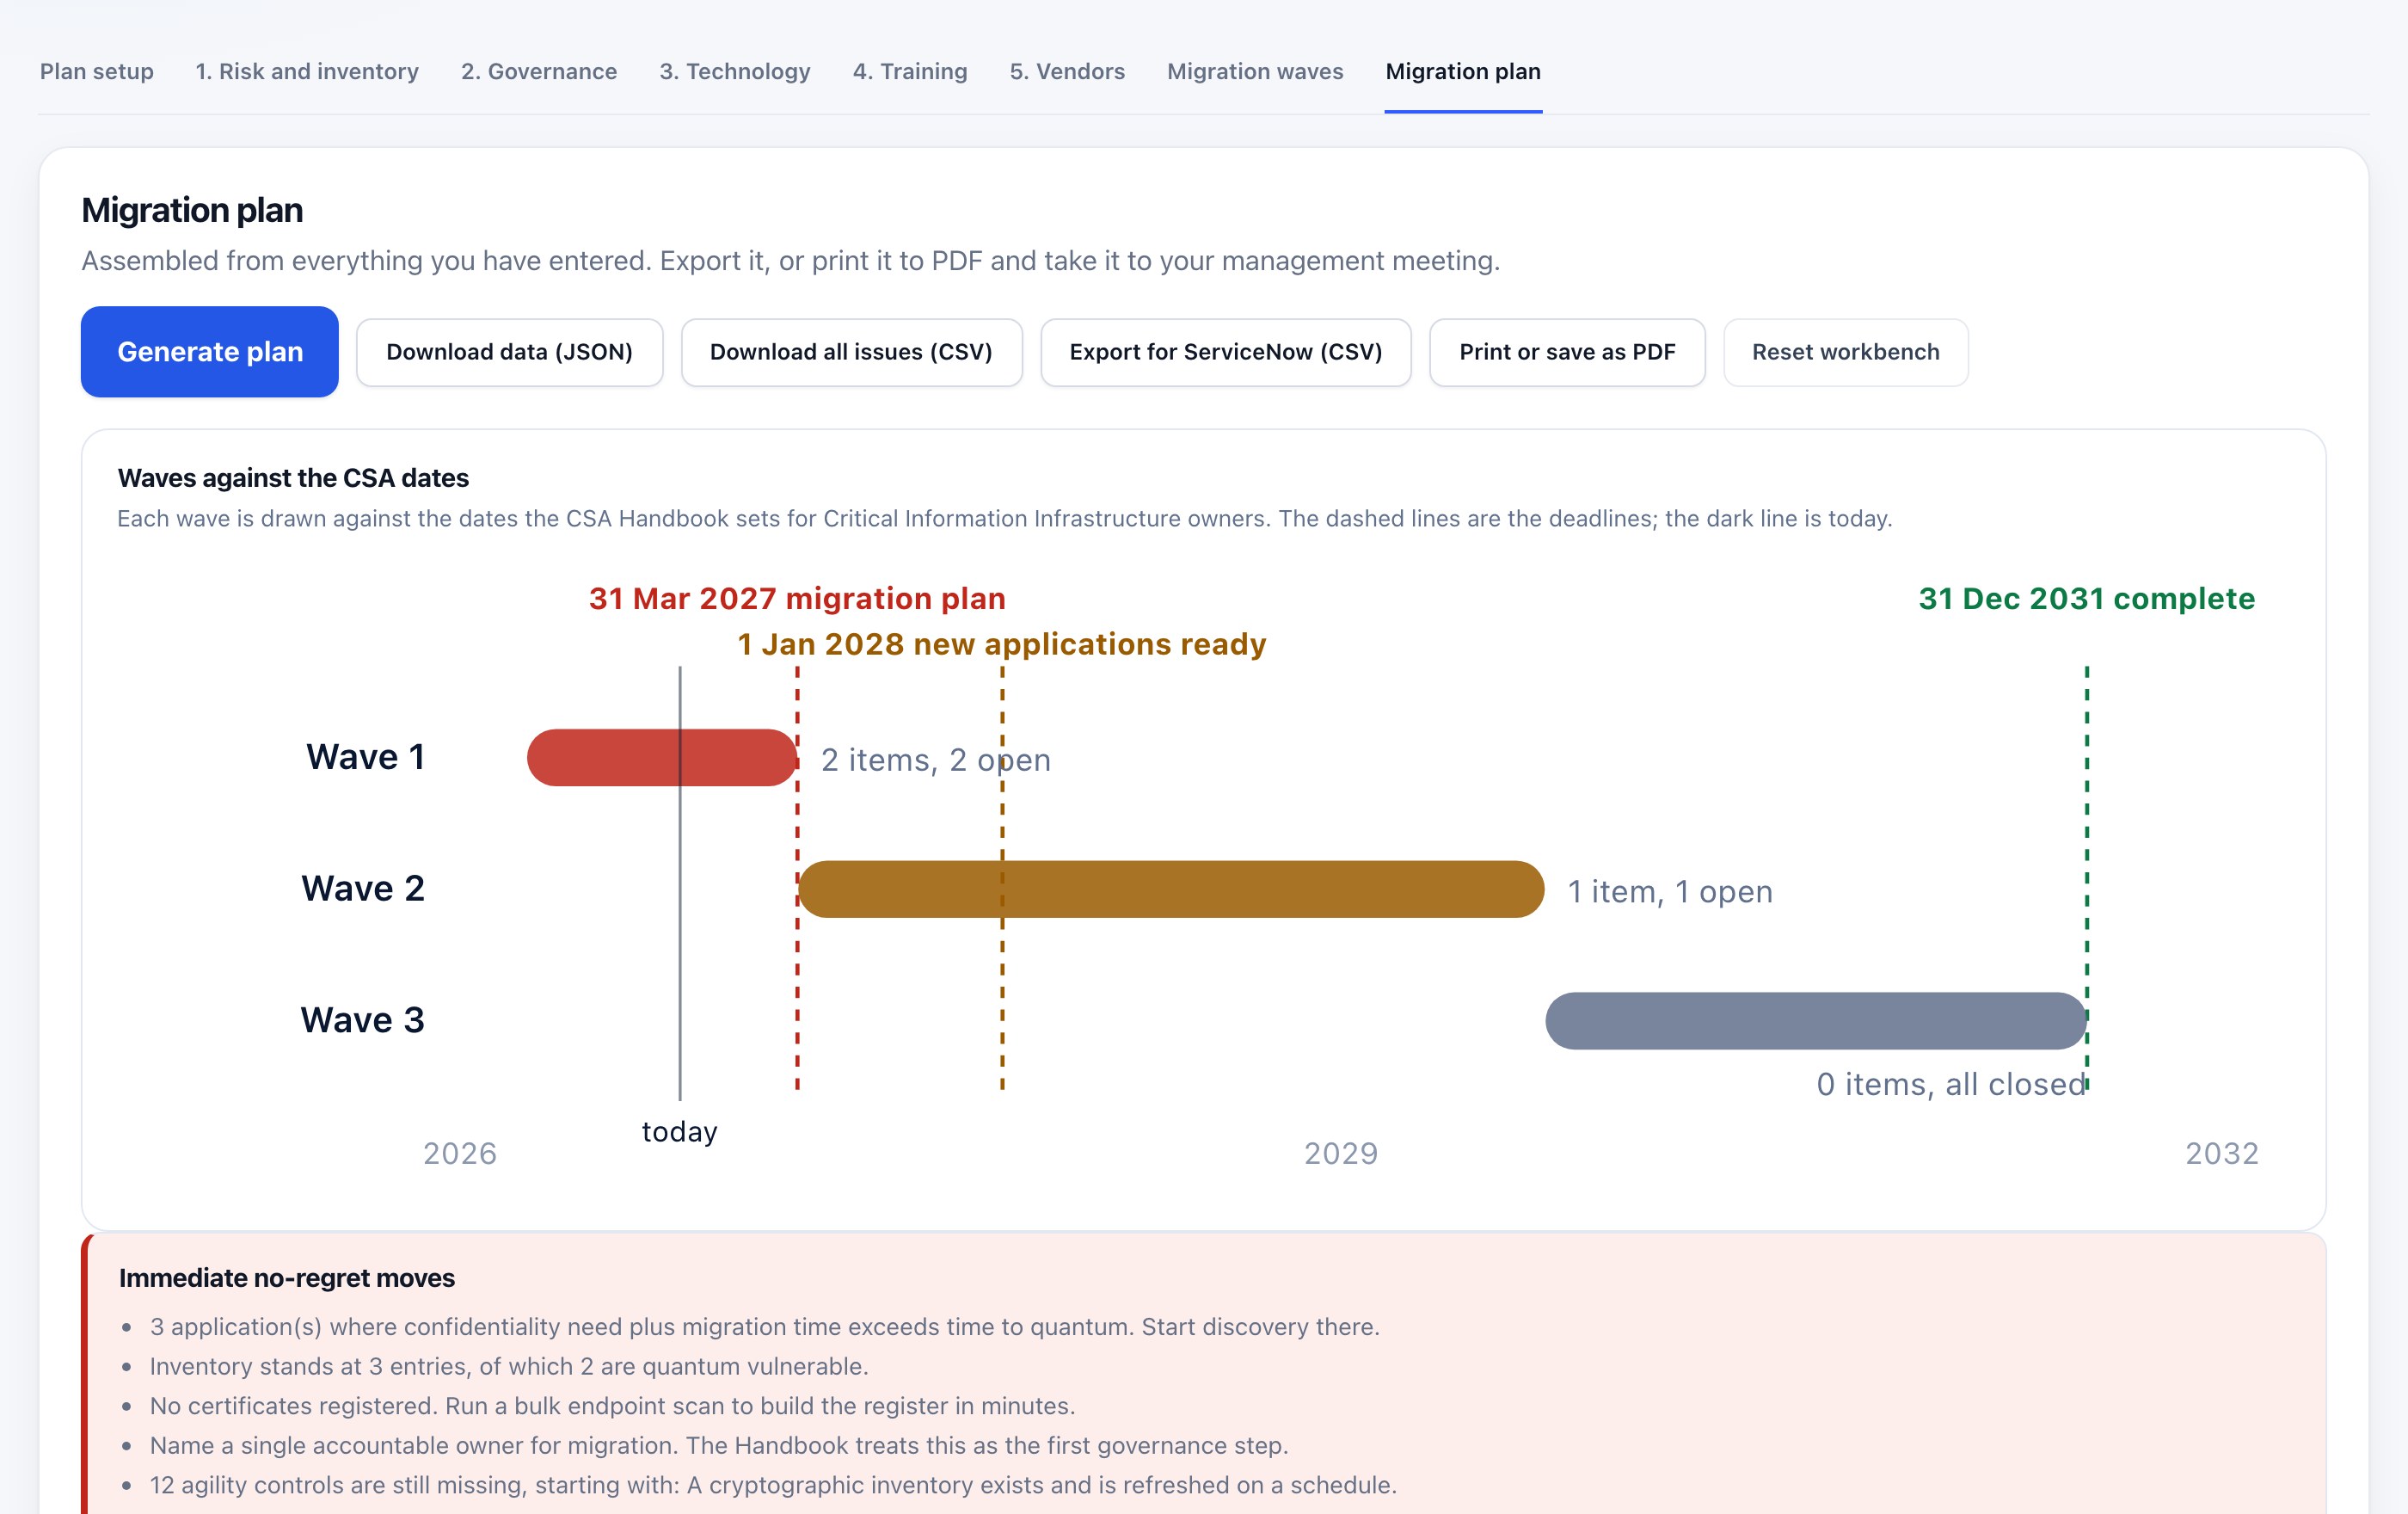2408x1514 pixels.
Task: Open the Plan setup tab
Action: point(97,71)
